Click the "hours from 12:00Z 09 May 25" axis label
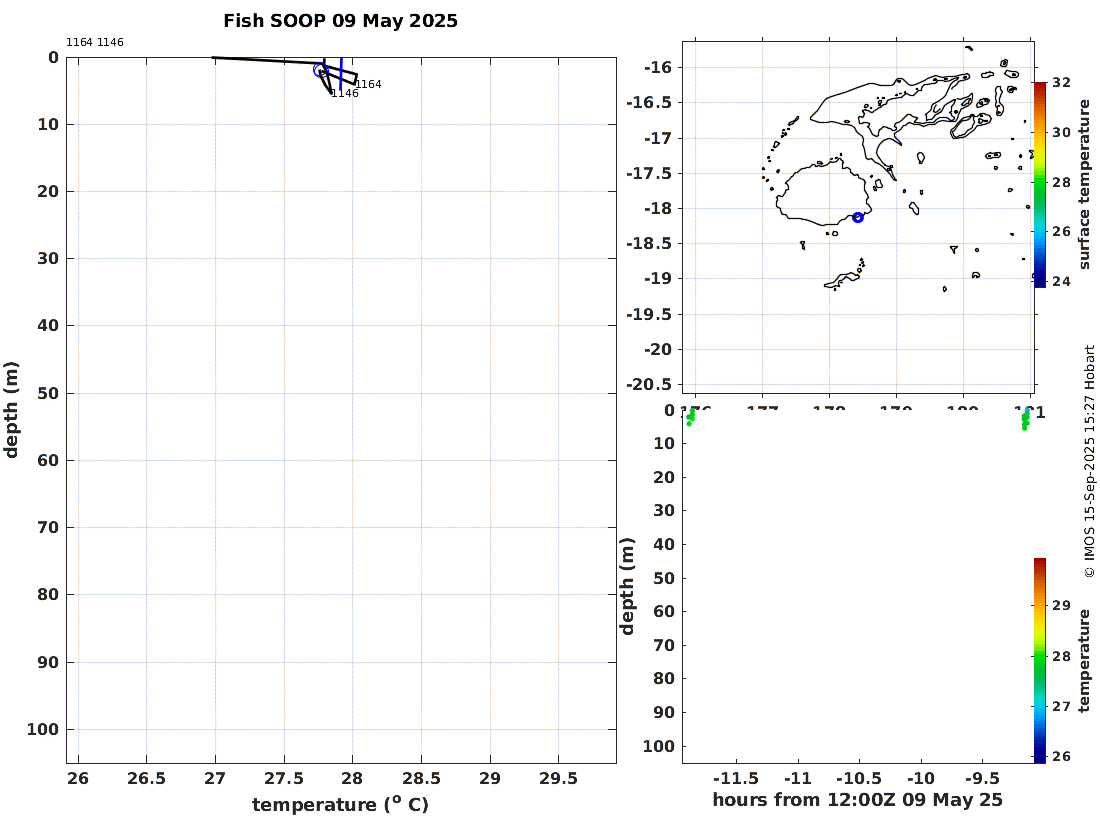1100x820 pixels. point(857,800)
